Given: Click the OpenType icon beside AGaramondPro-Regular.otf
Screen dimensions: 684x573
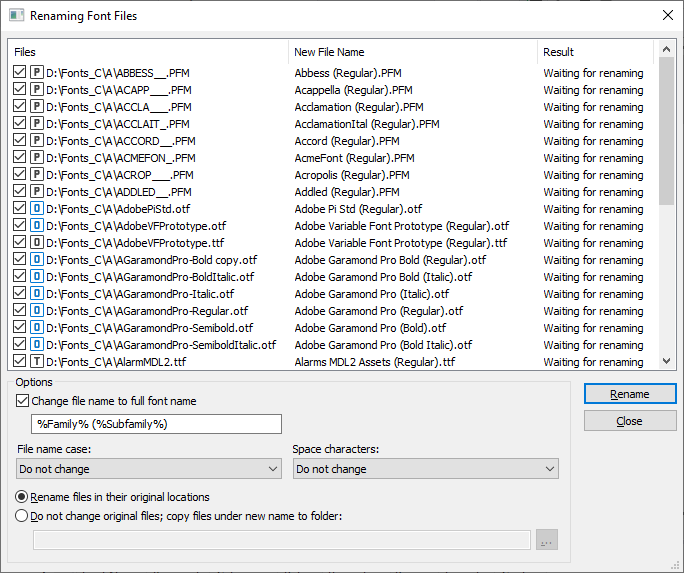Looking at the screenshot, I should tap(37, 310).
